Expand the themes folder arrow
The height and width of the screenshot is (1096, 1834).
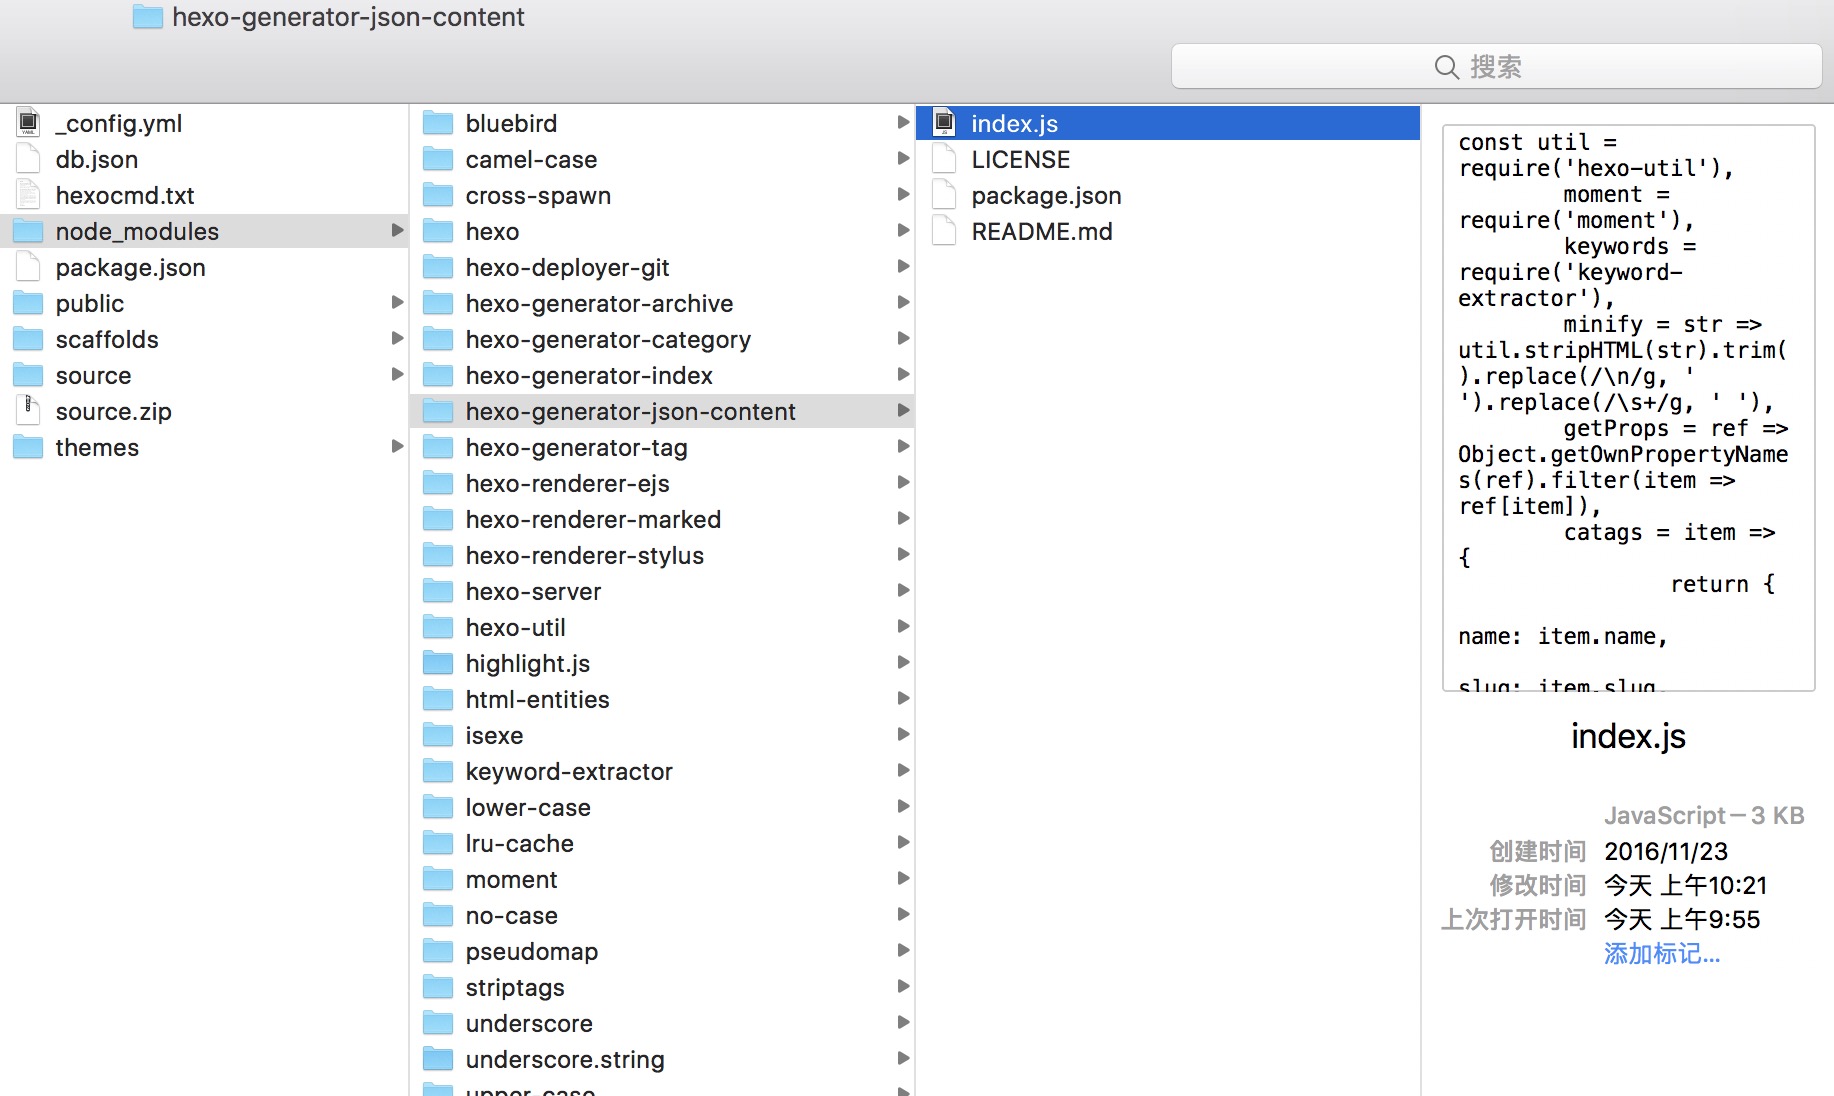(x=397, y=446)
